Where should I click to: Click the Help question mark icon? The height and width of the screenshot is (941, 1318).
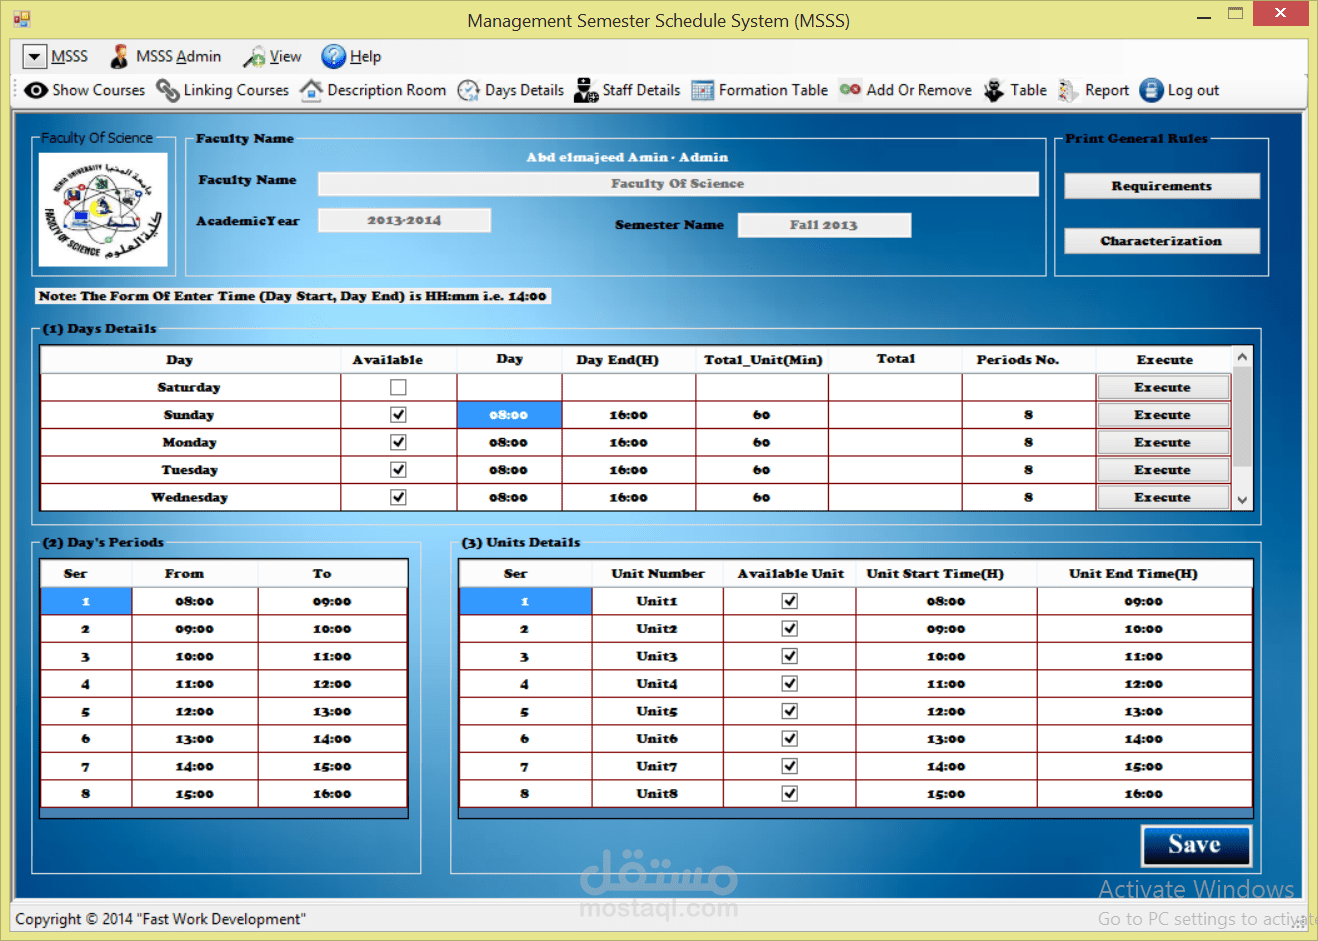pyautogui.click(x=333, y=57)
